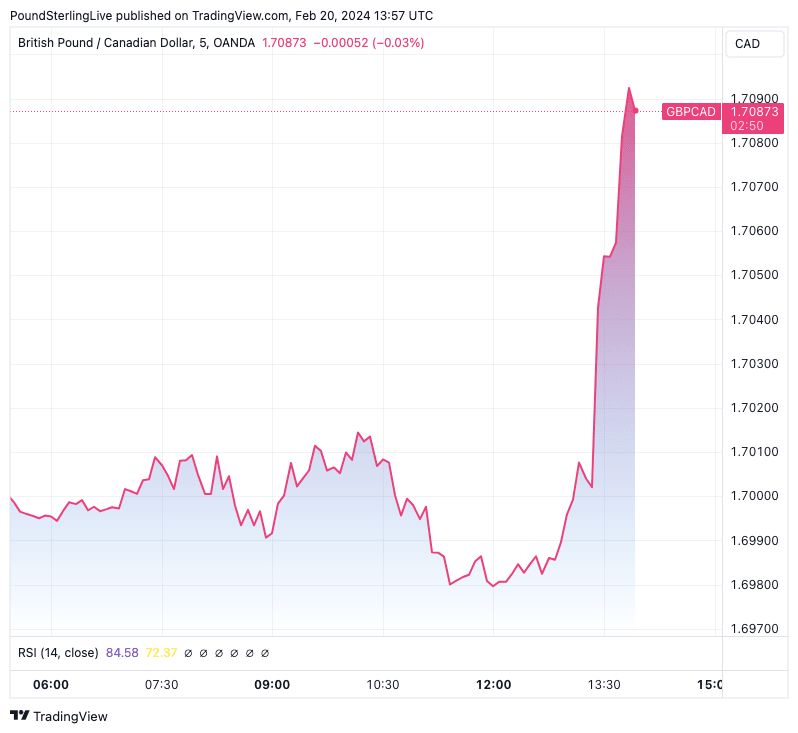Select the yellow RSI value 72.37
This screenshot has width=798, height=733.
[x=161, y=653]
